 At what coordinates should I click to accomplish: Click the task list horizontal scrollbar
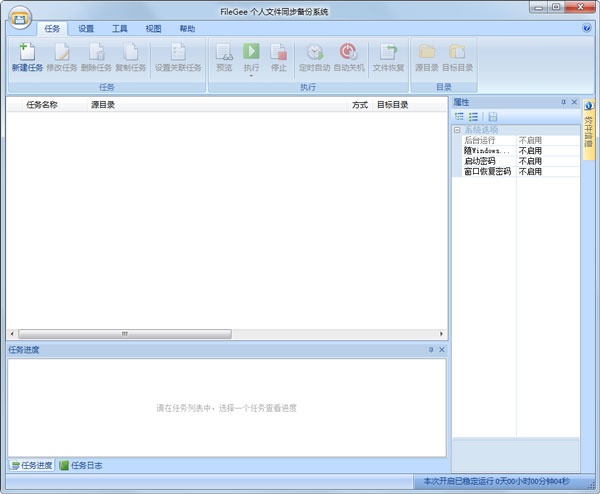click(x=125, y=334)
